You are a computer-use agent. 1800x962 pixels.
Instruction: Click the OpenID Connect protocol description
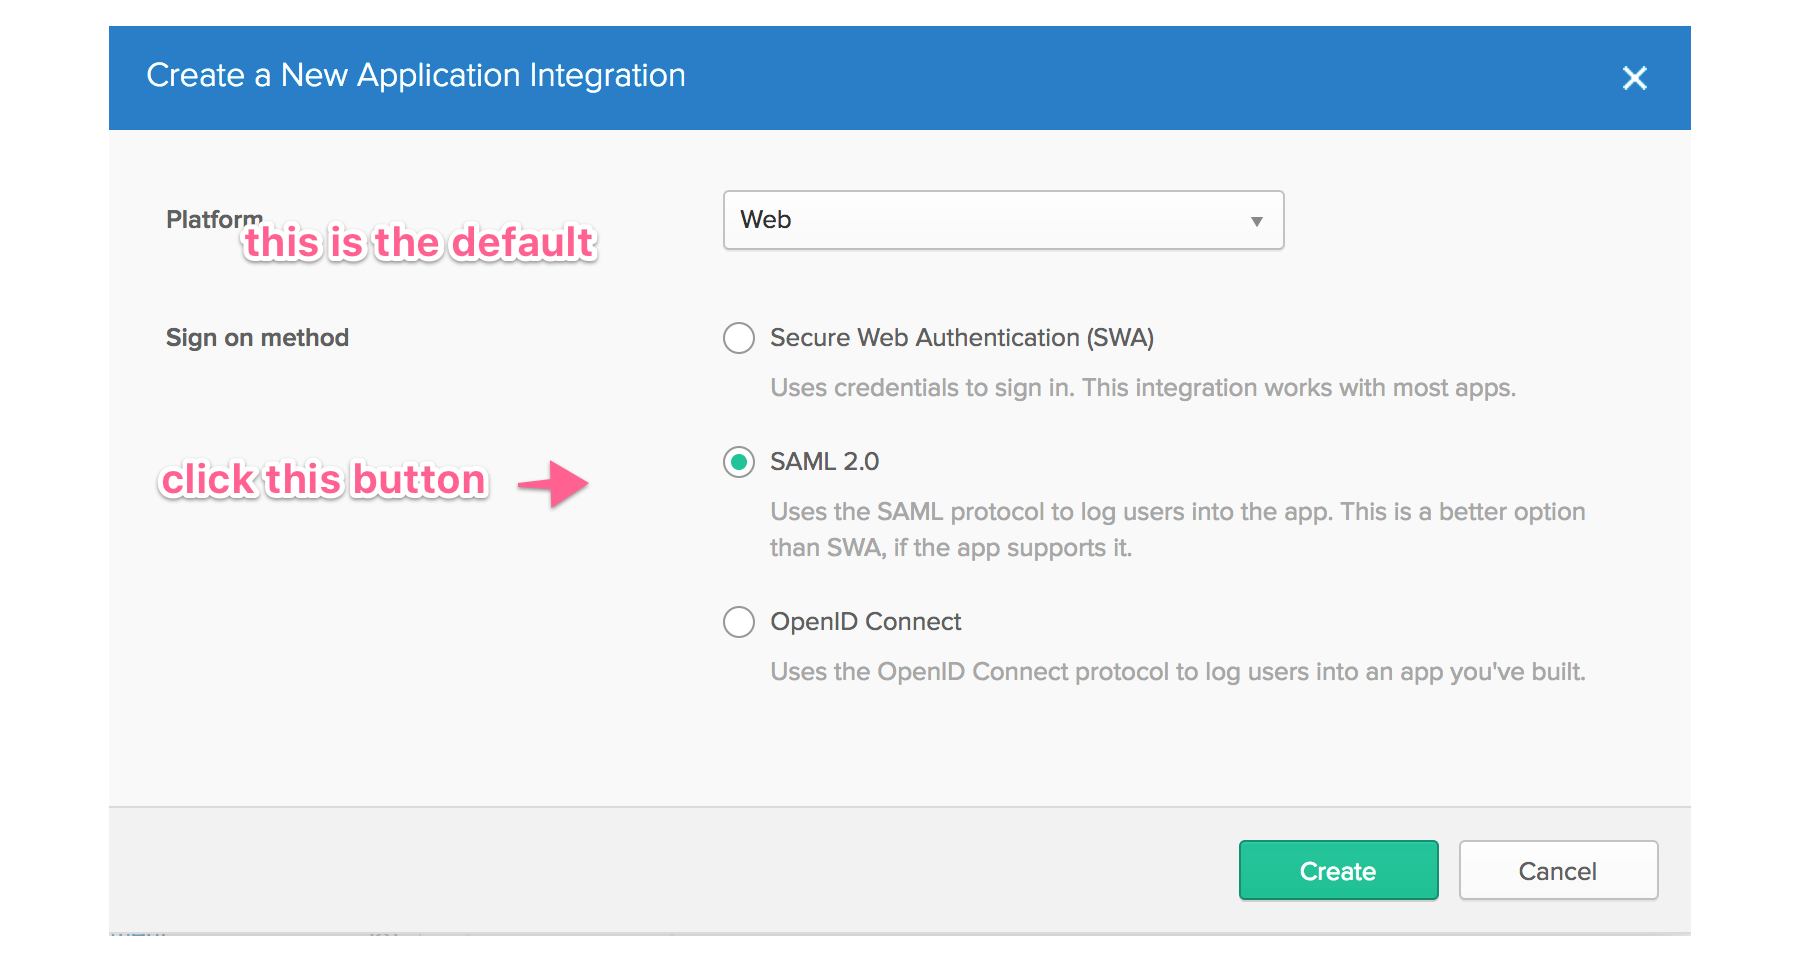tap(1177, 672)
